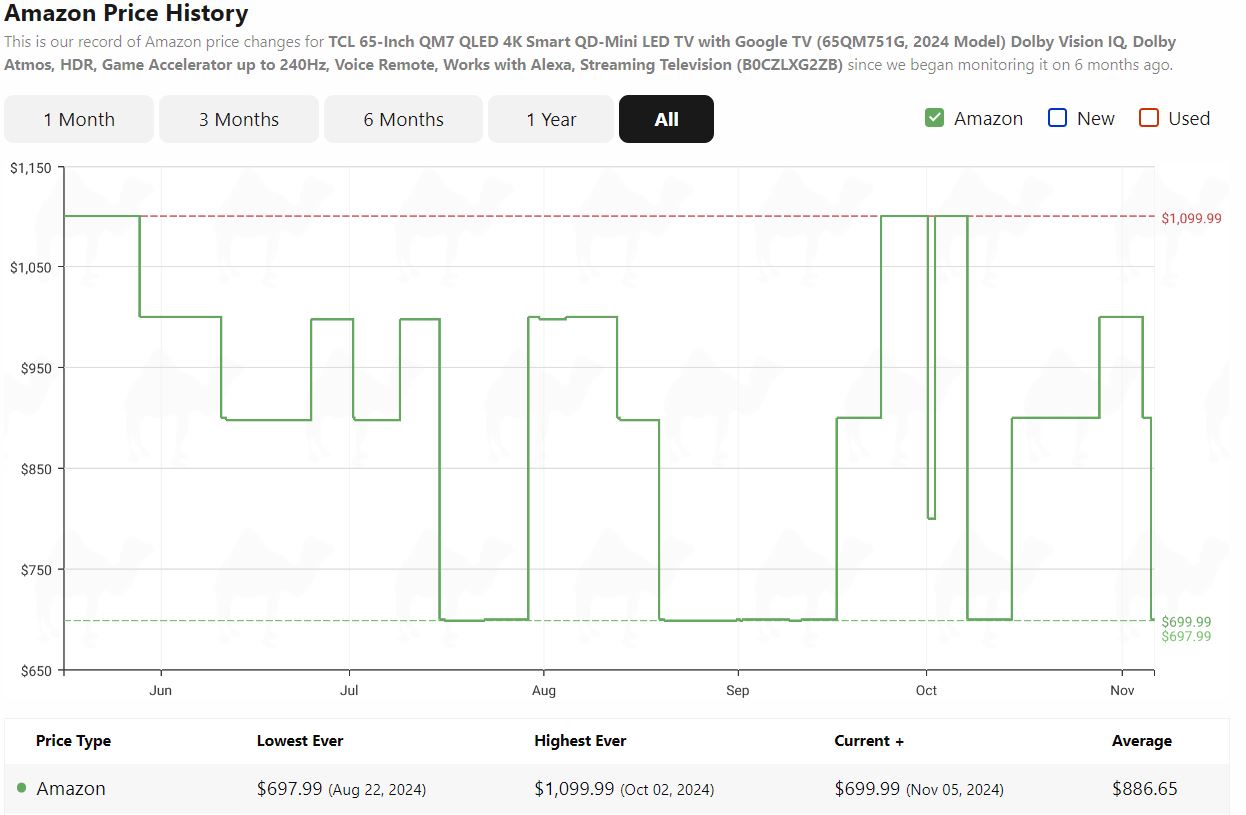The height and width of the screenshot is (815, 1246).
Task: Switch to the 6 Months range
Action: [x=403, y=119]
